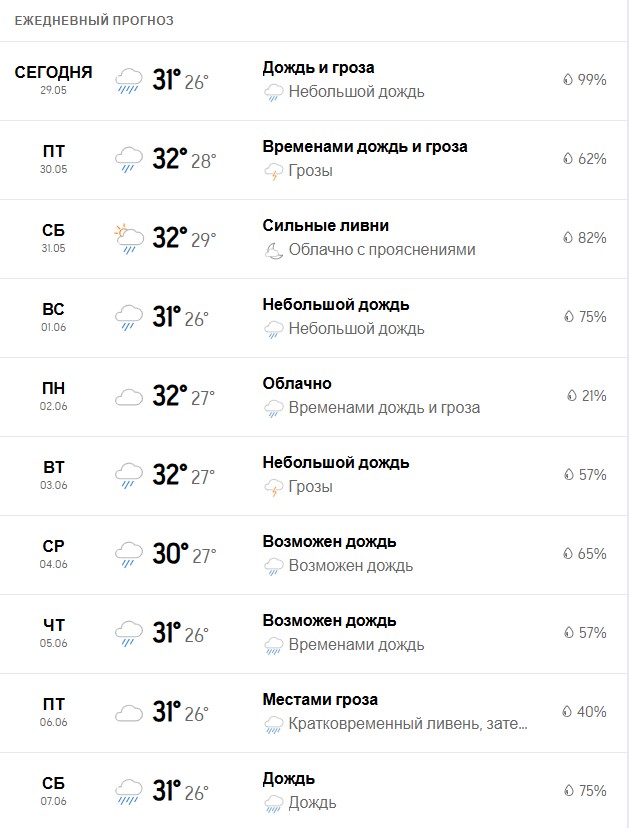
Task: Click the cloud icon for Friday 06.06
Action: (x=129, y=713)
